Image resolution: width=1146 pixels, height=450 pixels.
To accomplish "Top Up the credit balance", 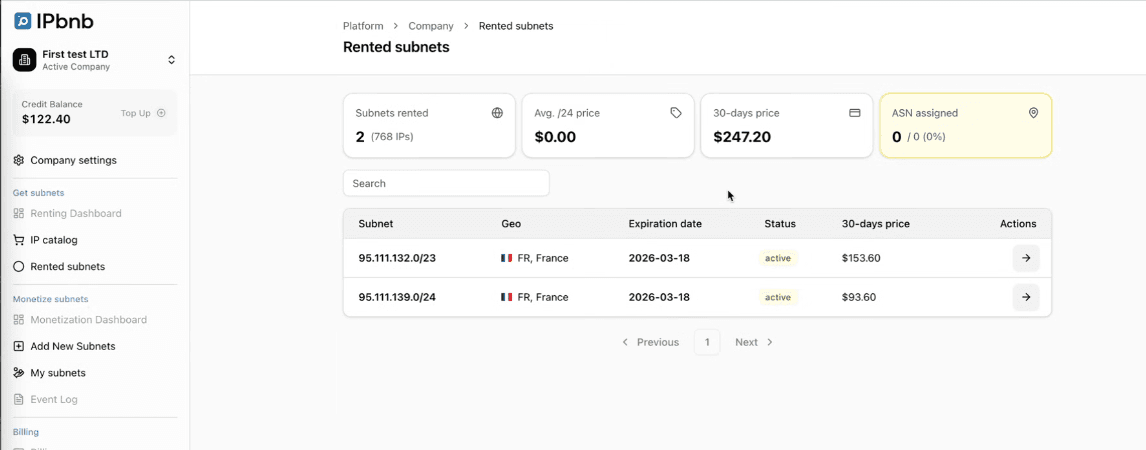I will click(143, 113).
